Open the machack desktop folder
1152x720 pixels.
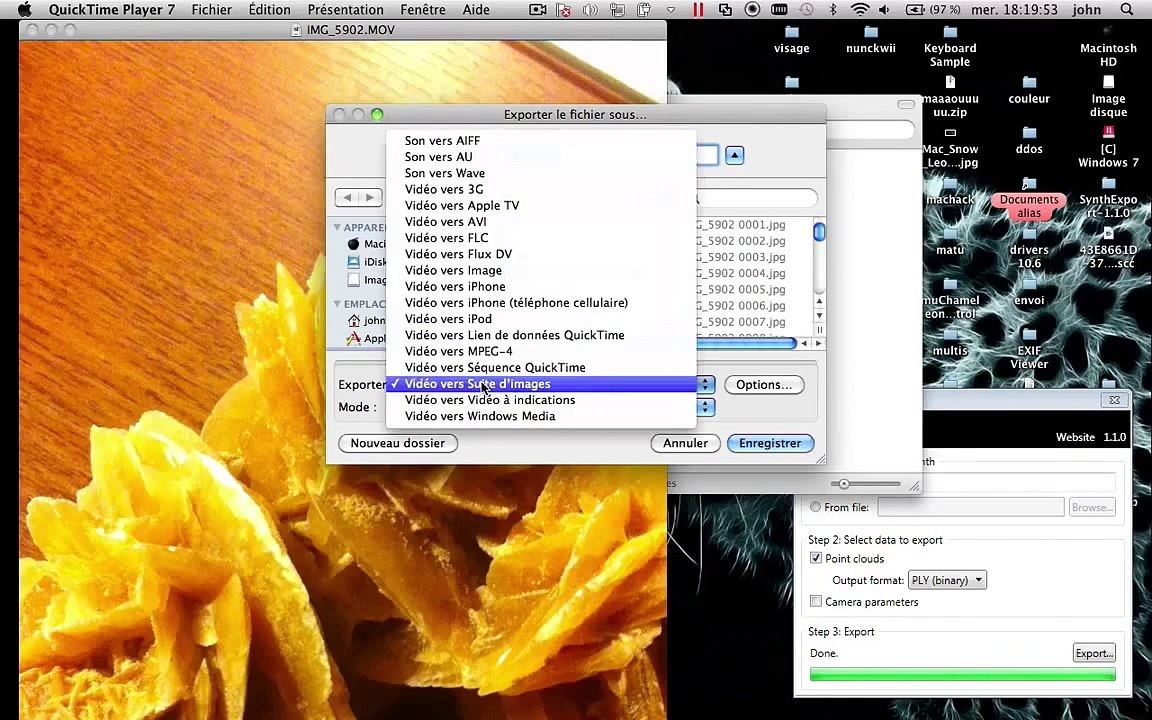coord(950,184)
